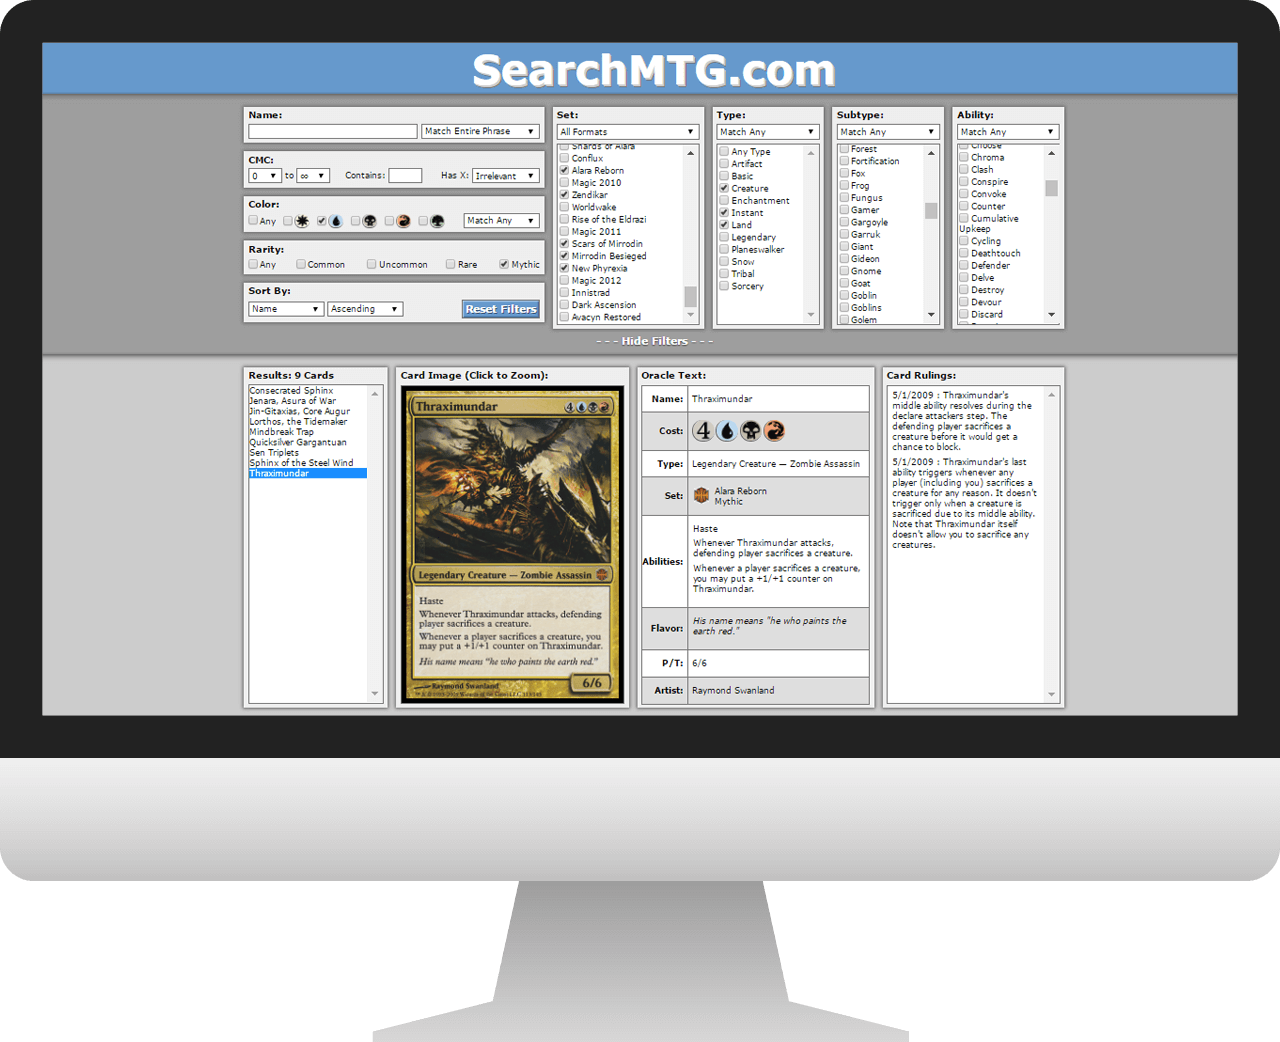Click the Name search input field
This screenshot has height=1042, width=1280.
(333, 131)
